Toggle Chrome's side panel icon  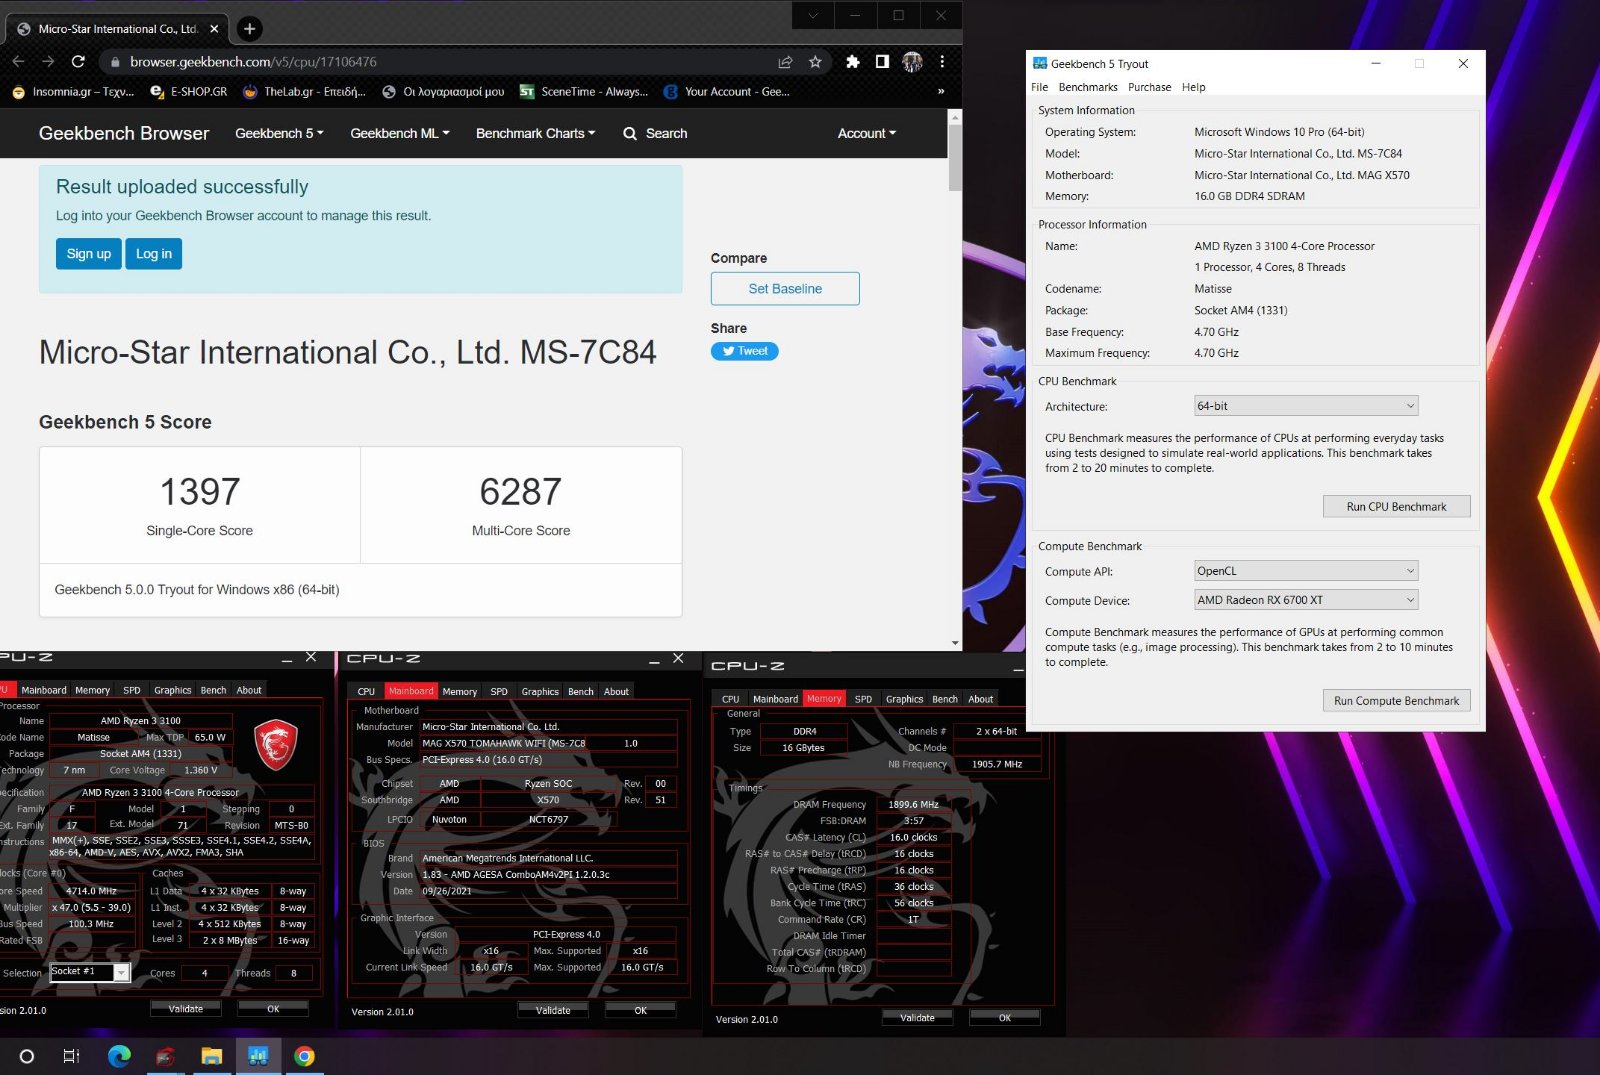click(x=882, y=62)
